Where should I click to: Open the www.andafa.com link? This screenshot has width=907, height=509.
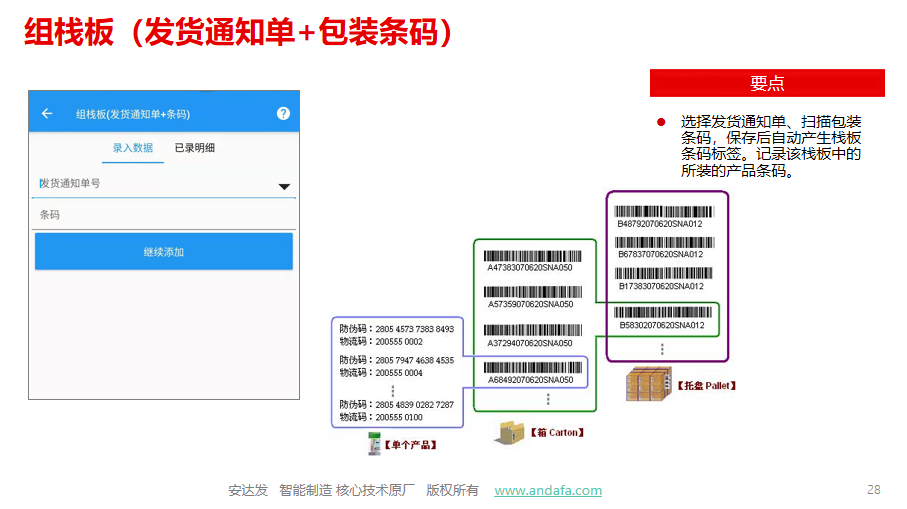pyautogui.click(x=548, y=491)
